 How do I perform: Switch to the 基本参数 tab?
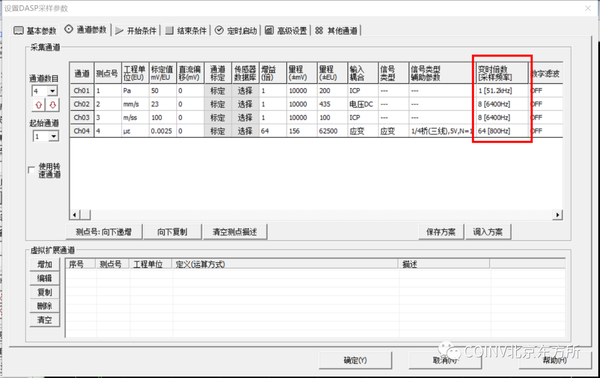point(35,31)
